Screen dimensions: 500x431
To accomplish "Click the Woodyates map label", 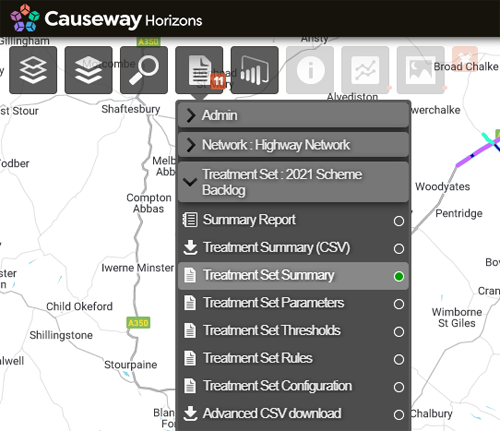I will pos(443,187).
